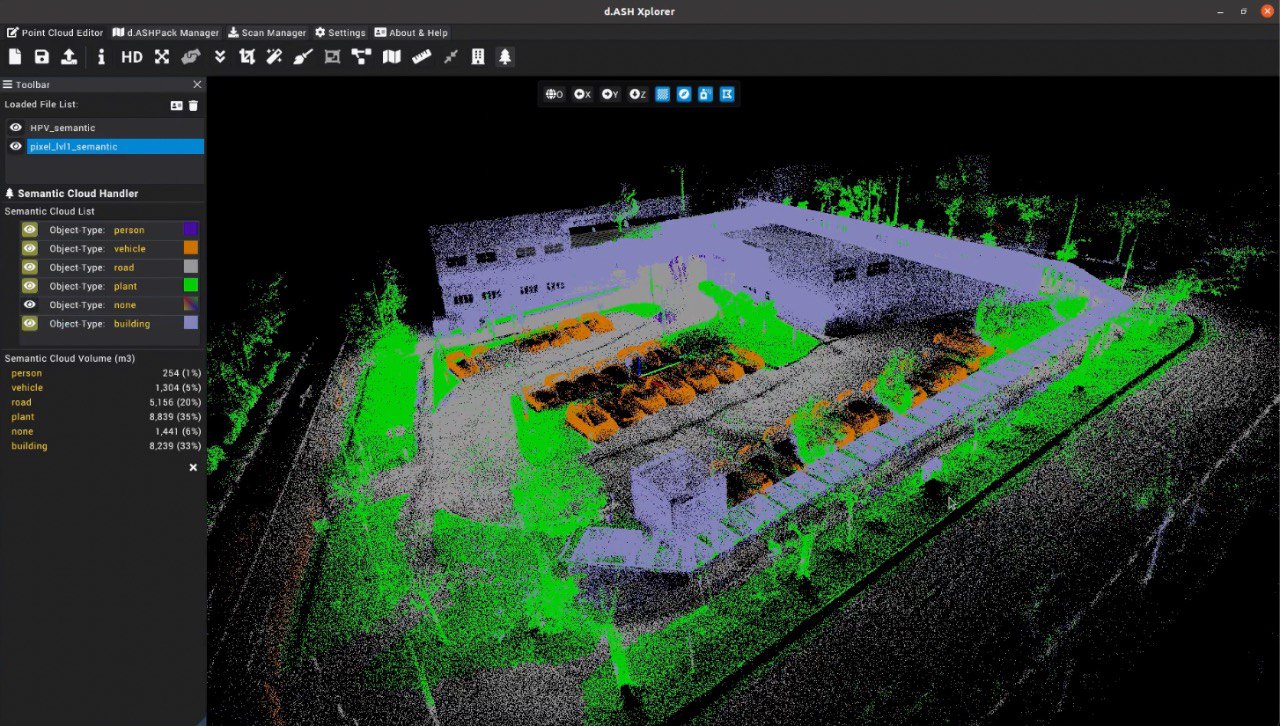Screen dimensions: 1280x726
Task: Close the Toolbar panel
Action: (x=197, y=85)
